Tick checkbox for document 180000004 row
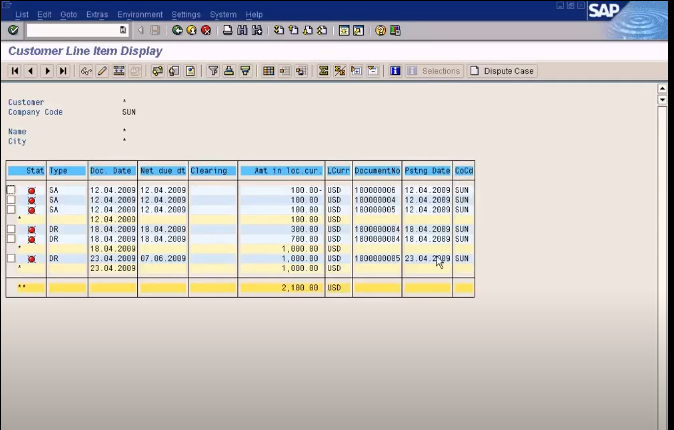The height and width of the screenshot is (430, 674). click(x=11, y=200)
